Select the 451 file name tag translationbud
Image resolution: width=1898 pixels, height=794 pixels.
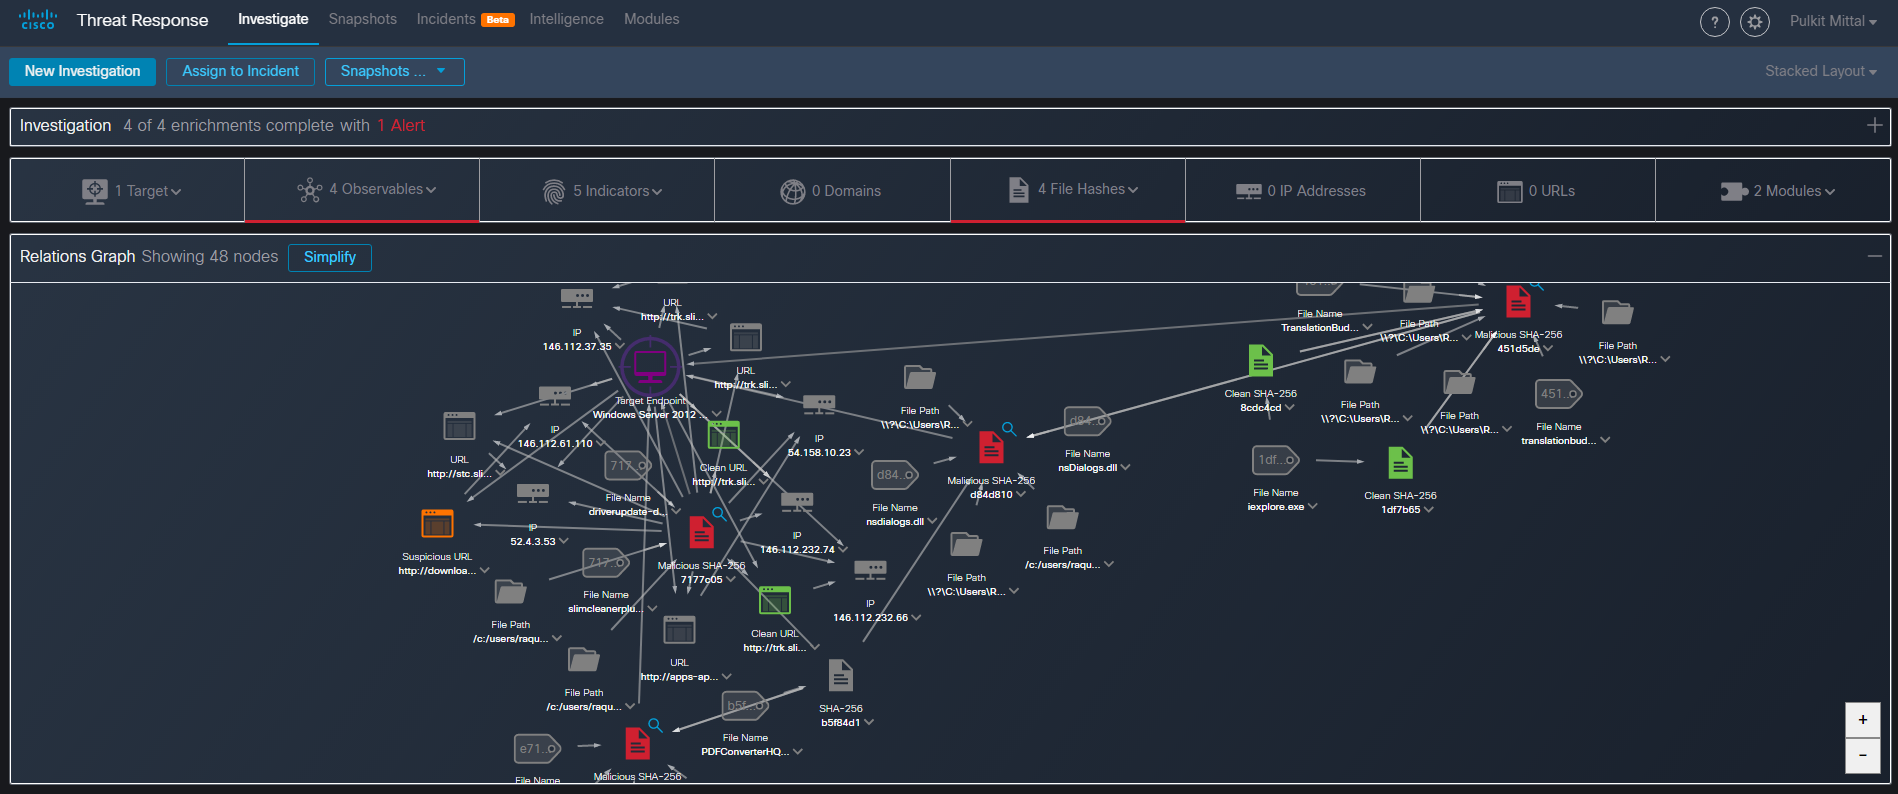(x=1559, y=394)
